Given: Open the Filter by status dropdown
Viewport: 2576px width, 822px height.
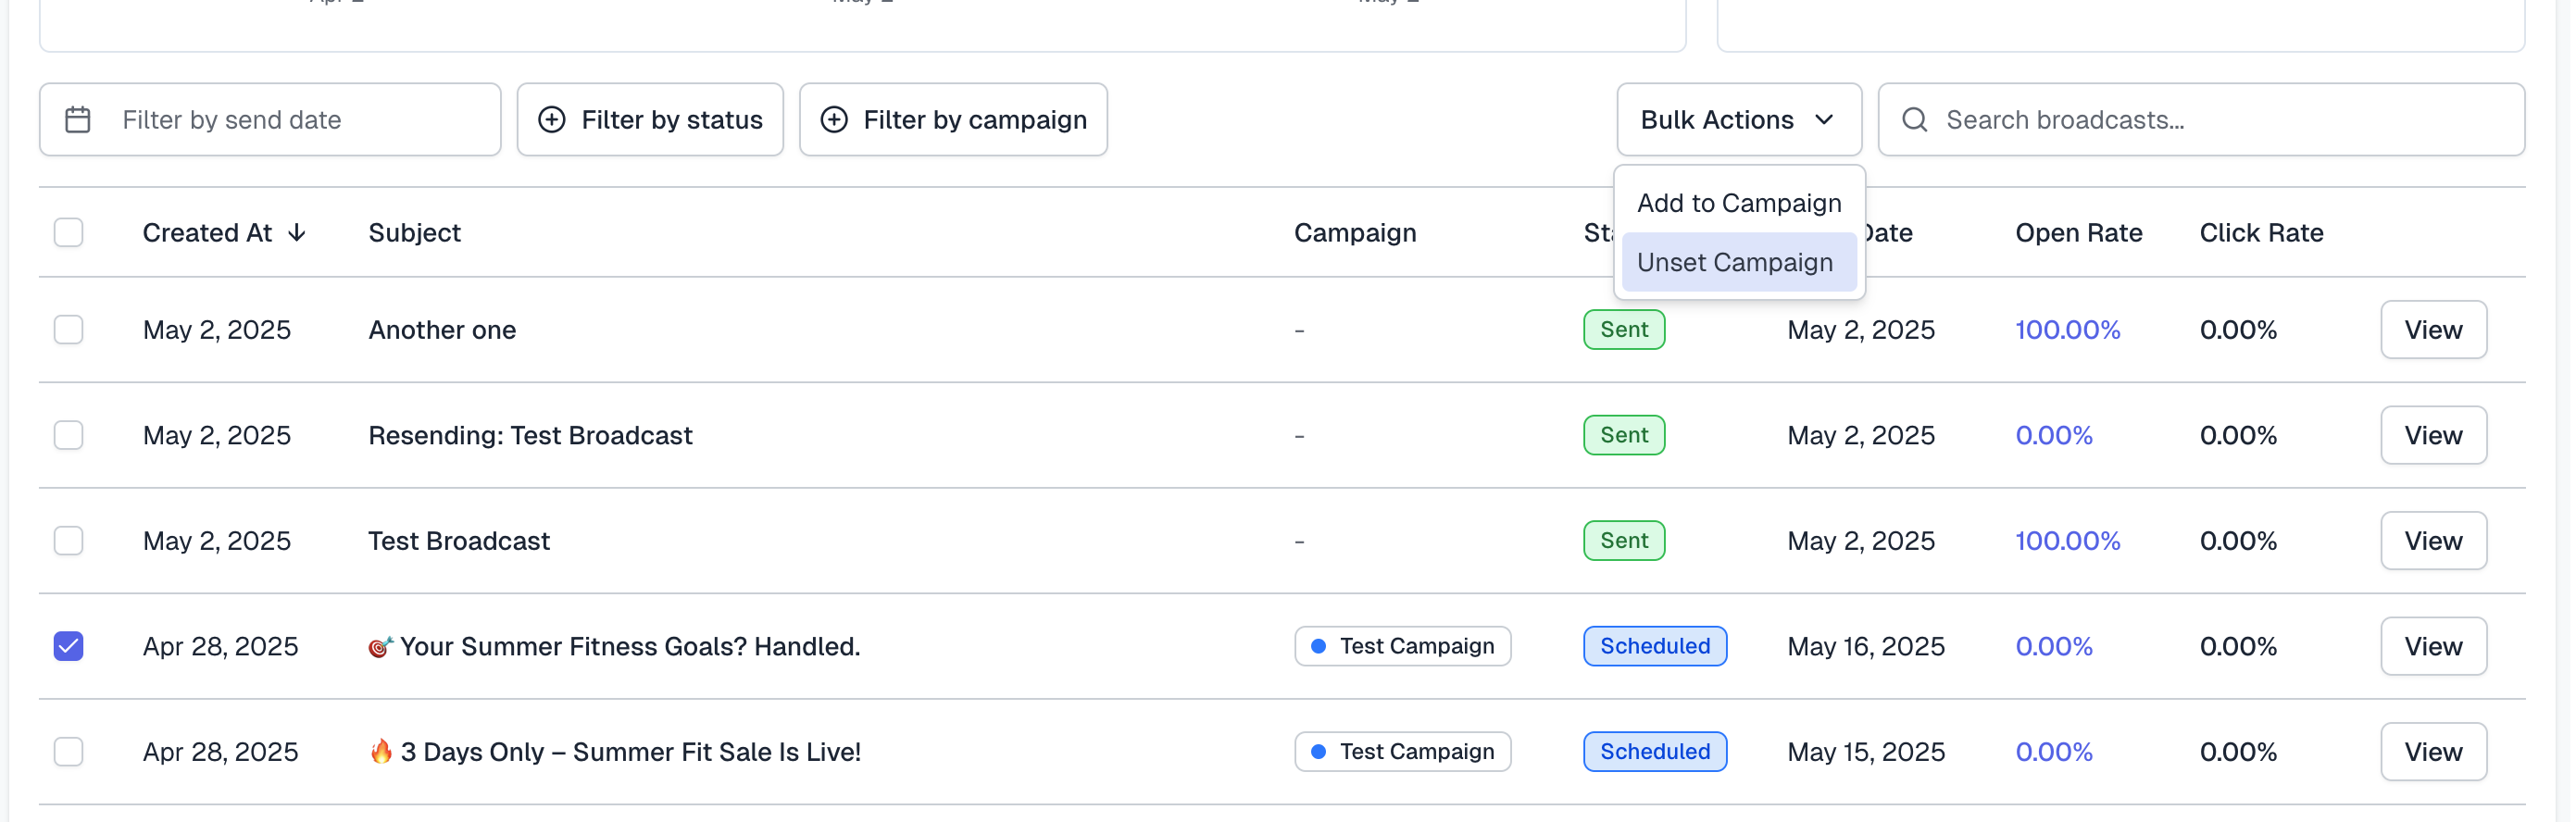Looking at the screenshot, I should (x=650, y=120).
